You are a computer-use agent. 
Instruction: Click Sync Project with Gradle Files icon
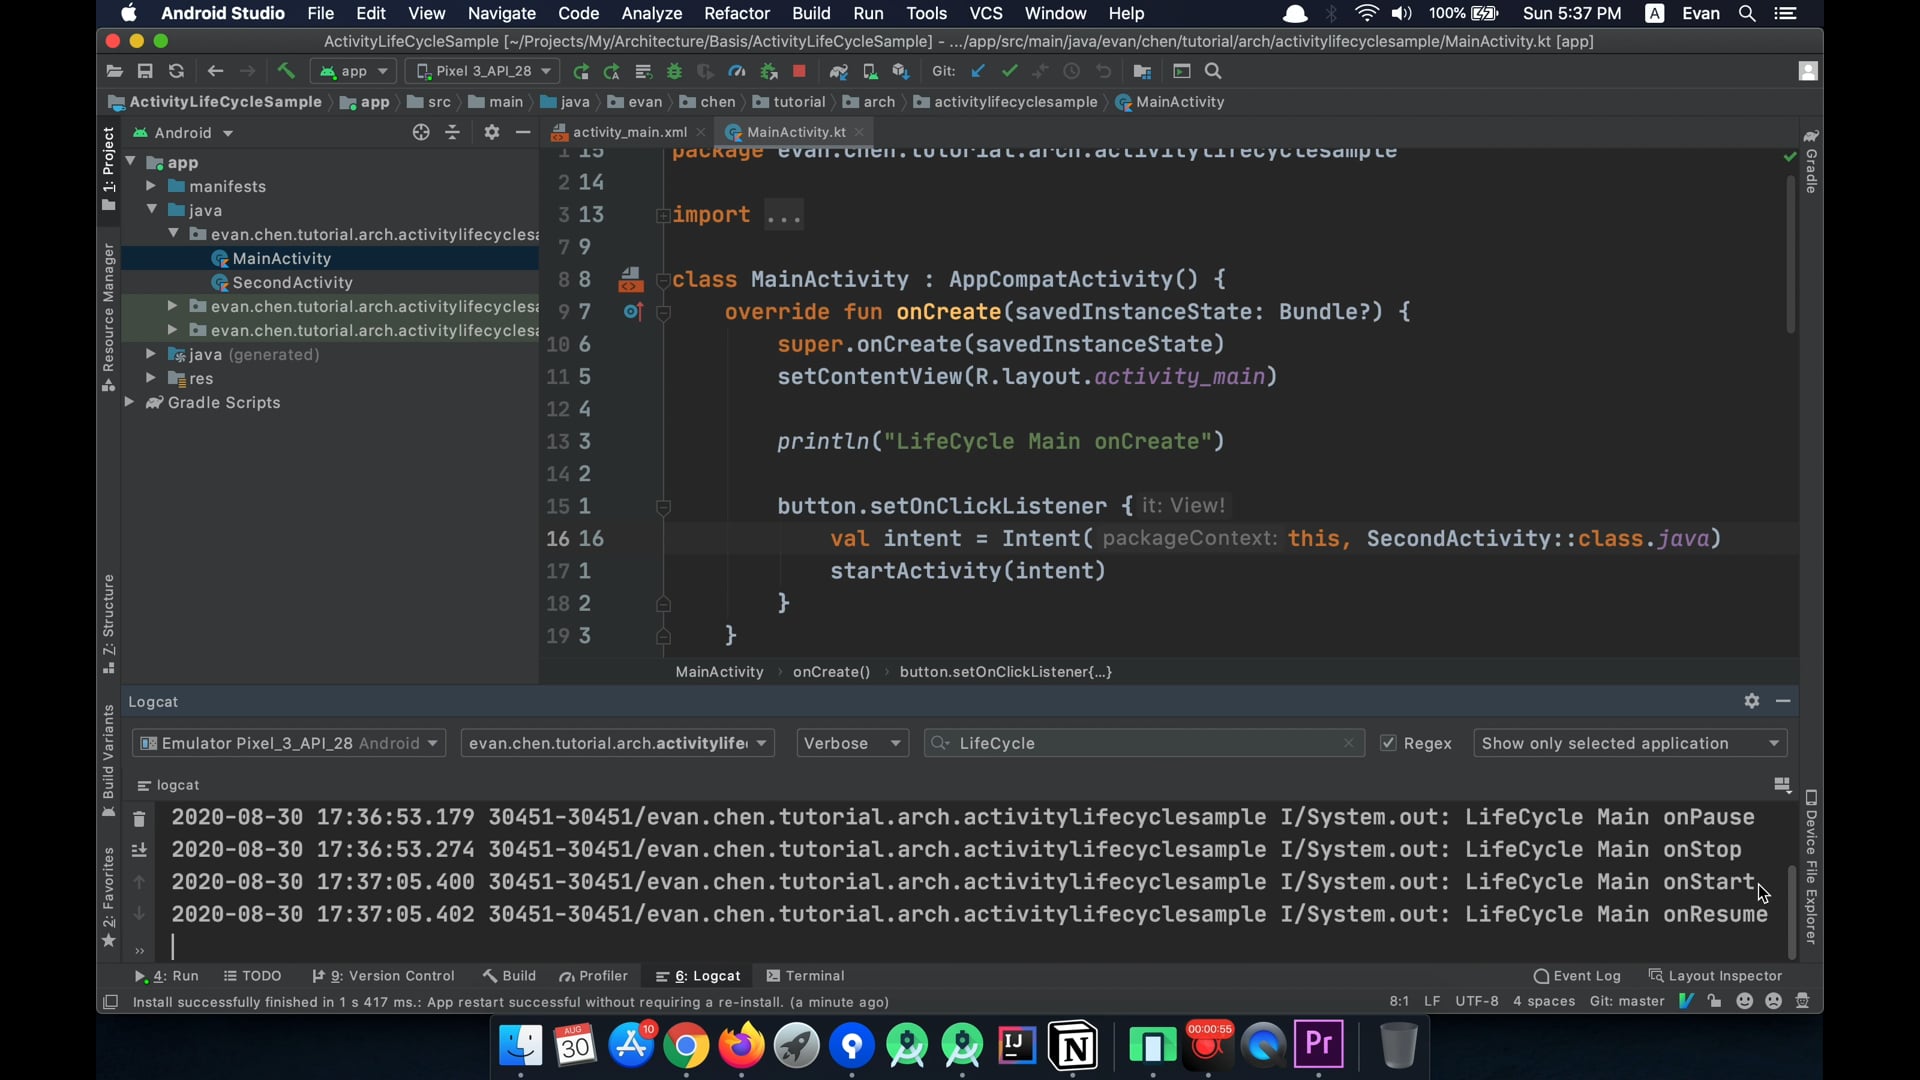[839, 71]
